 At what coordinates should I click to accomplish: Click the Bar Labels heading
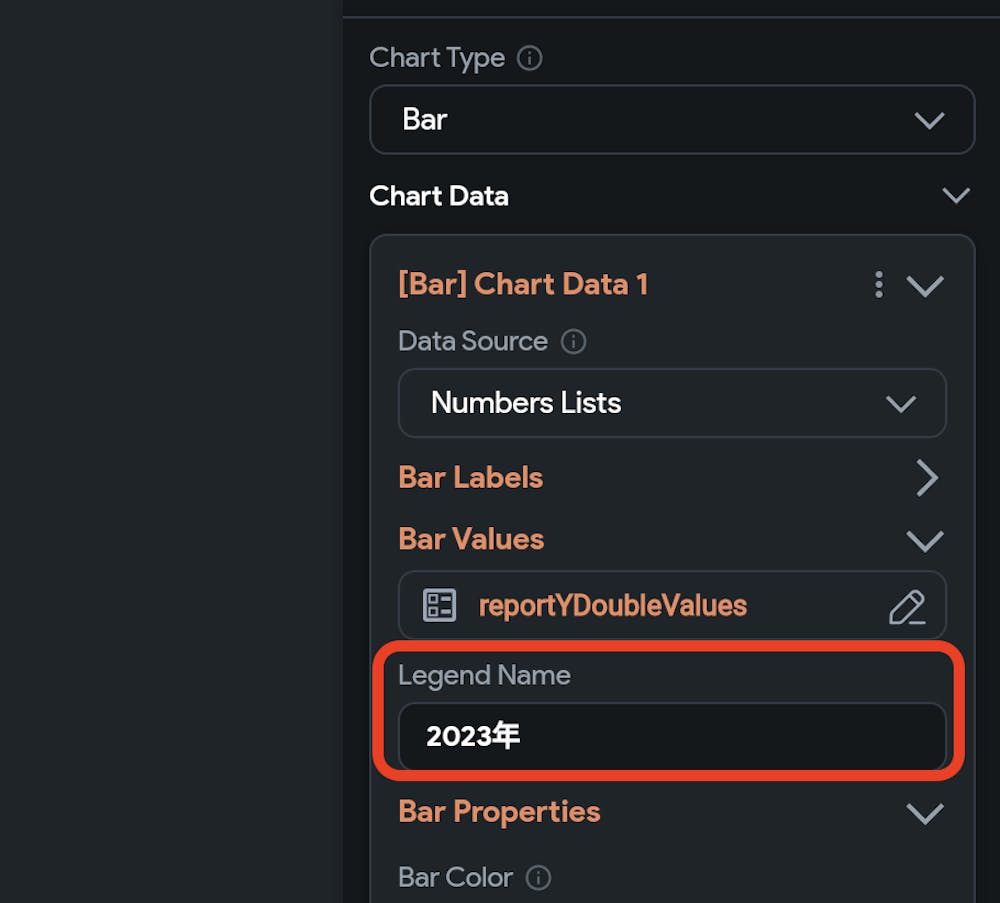[470, 478]
